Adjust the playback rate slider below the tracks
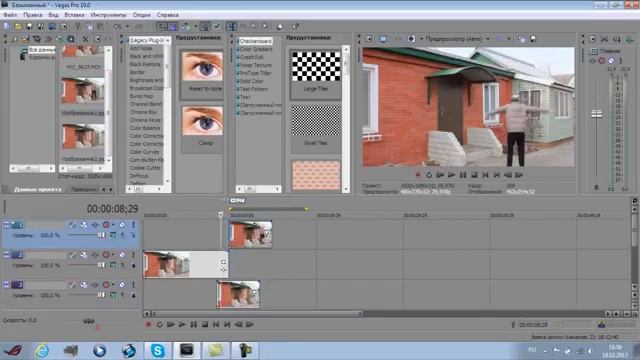 pyautogui.click(x=89, y=321)
